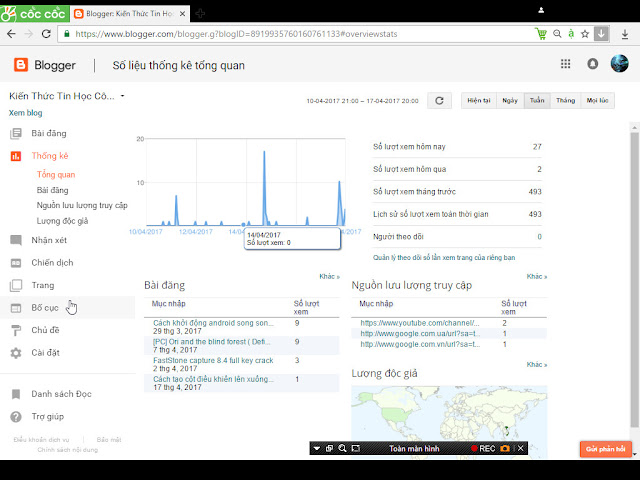The width and height of the screenshot is (640, 480).
Task: Click the world audience map
Action: pyautogui.click(x=449, y=422)
